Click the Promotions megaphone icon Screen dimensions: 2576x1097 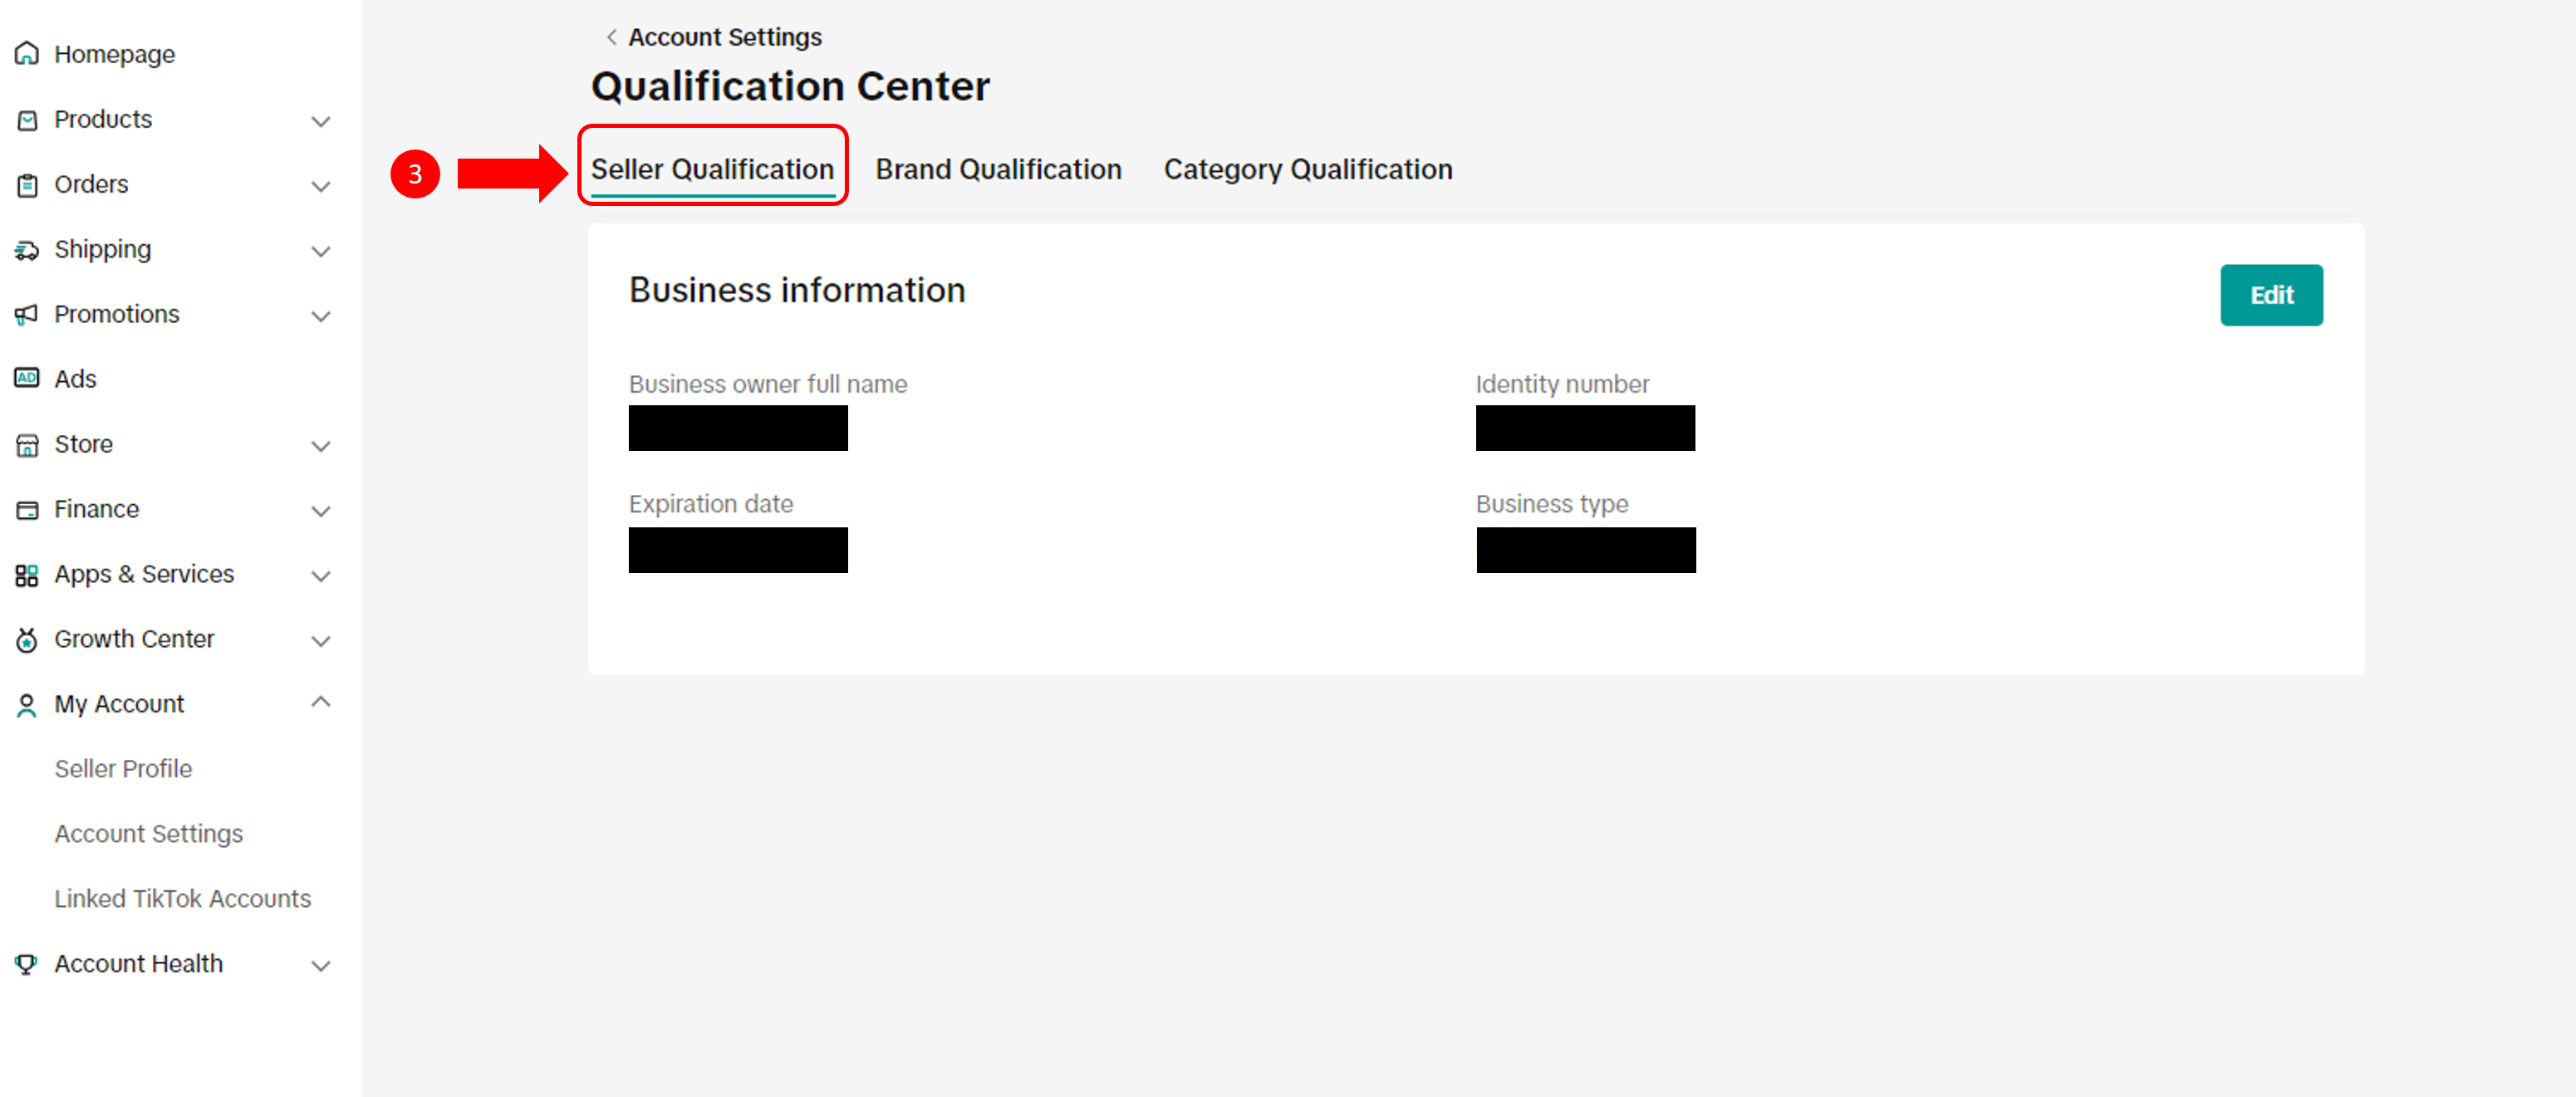coord(27,315)
